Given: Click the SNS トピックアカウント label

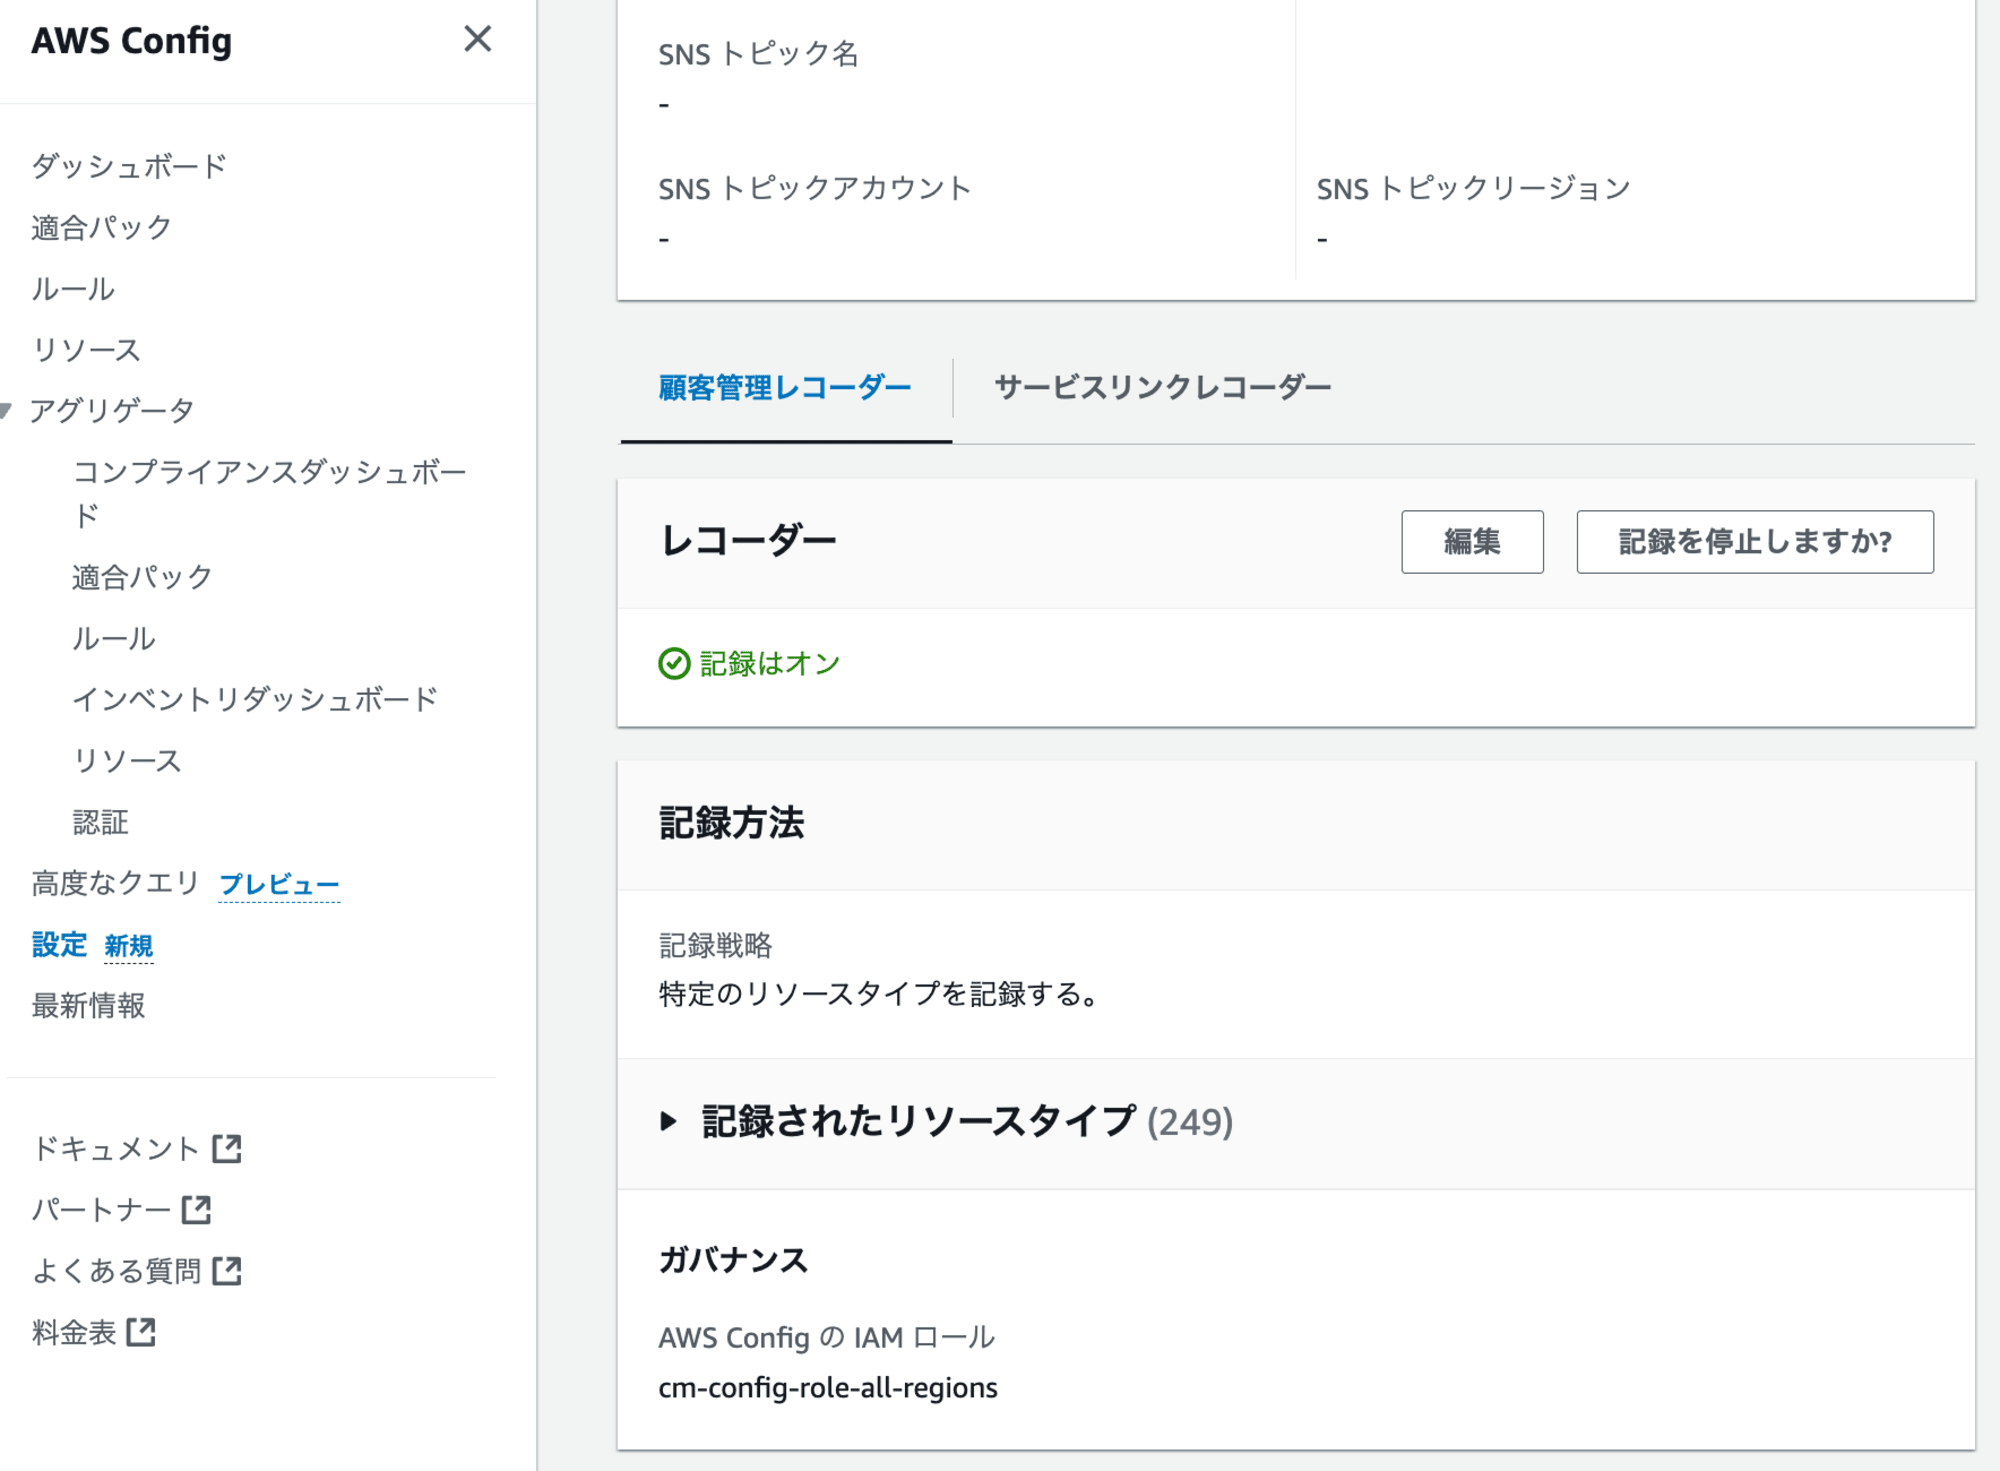Looking at the screenshot, I should click(815, 189).
